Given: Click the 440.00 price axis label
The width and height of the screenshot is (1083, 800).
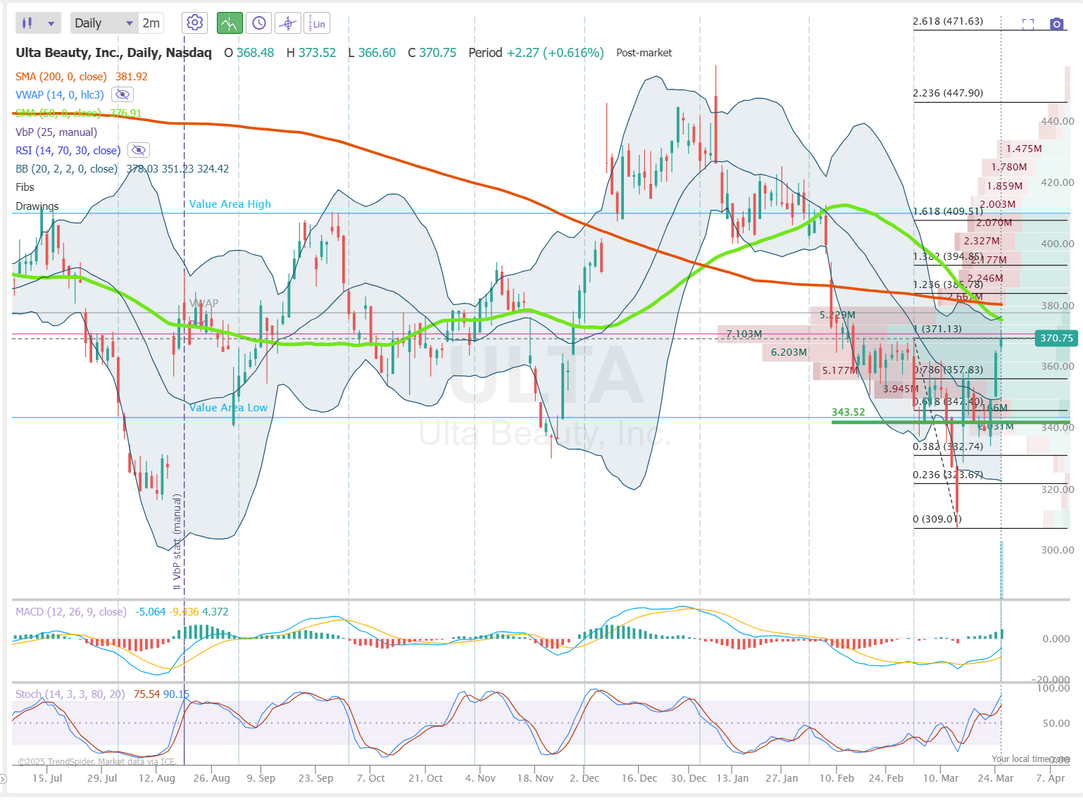Looking at the screenshot, I should click(1057, 121).
